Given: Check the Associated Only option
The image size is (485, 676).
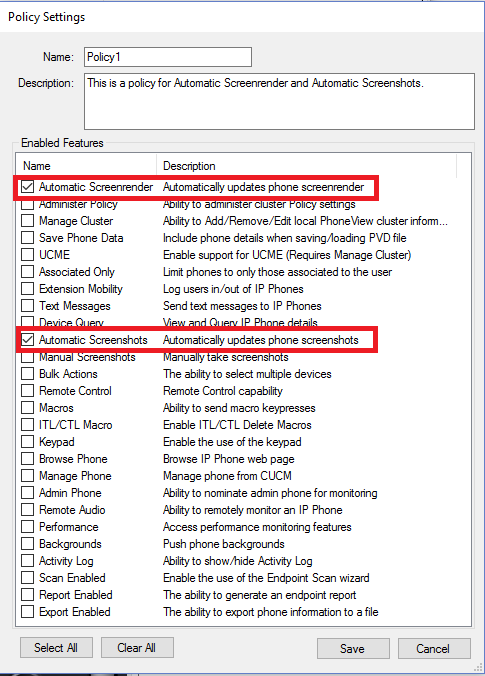Looking at the screenshot, I should [x=28, y=272].
